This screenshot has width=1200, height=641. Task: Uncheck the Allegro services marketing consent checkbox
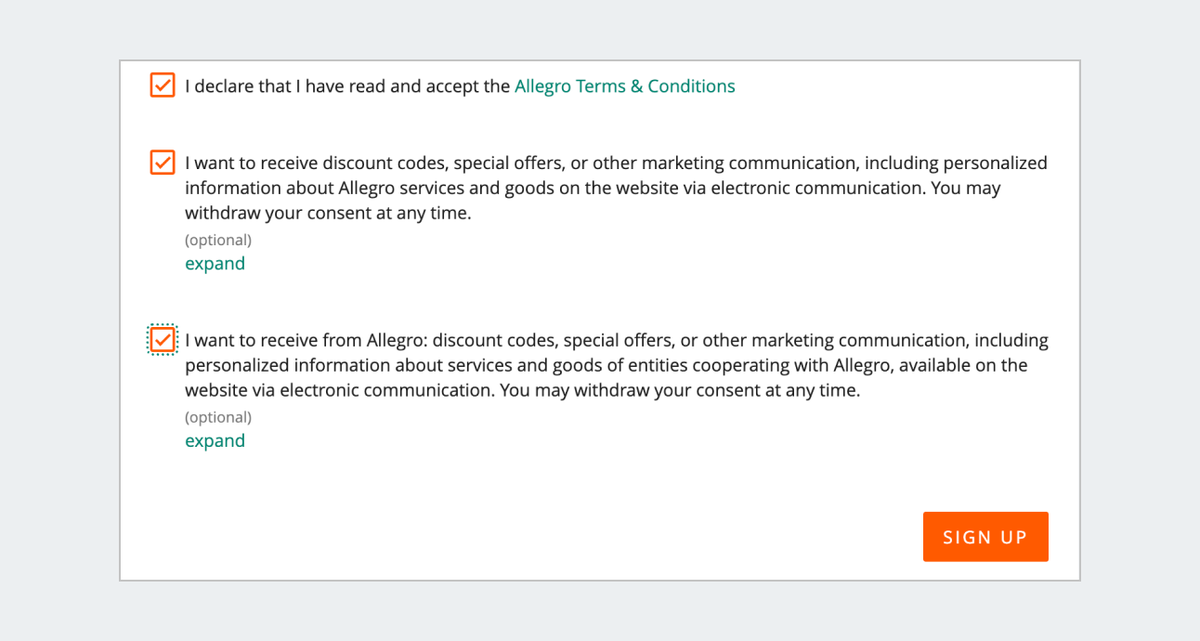(x=162, y=162)
